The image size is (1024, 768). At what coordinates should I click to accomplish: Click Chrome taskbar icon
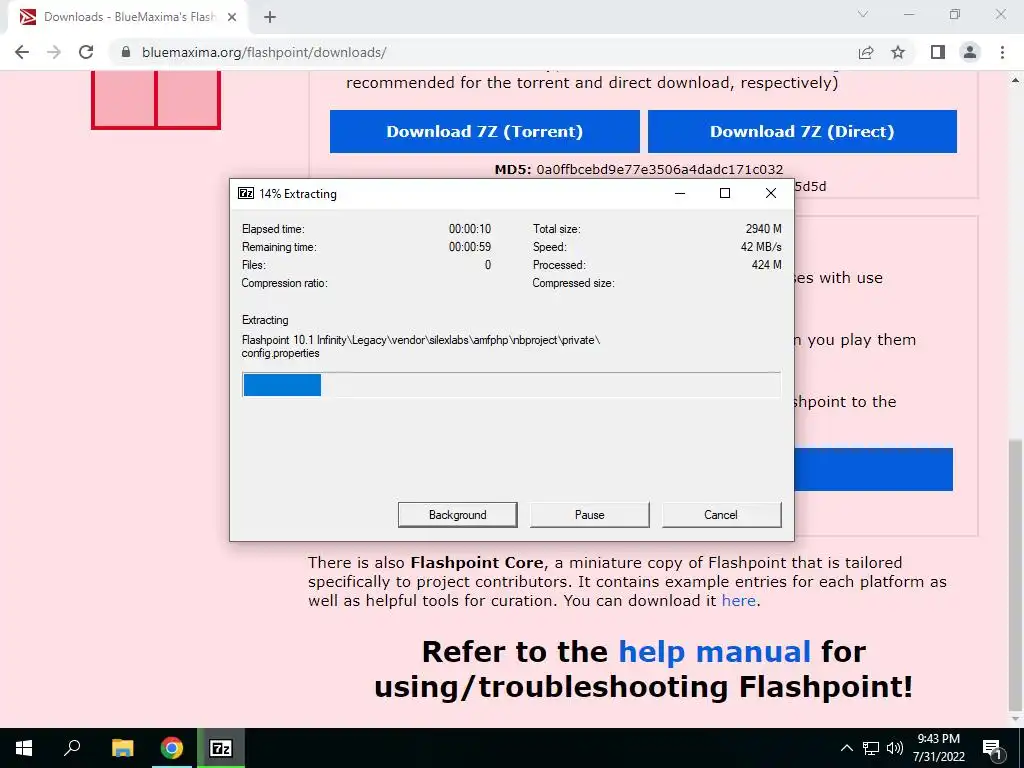coord(172,748)
